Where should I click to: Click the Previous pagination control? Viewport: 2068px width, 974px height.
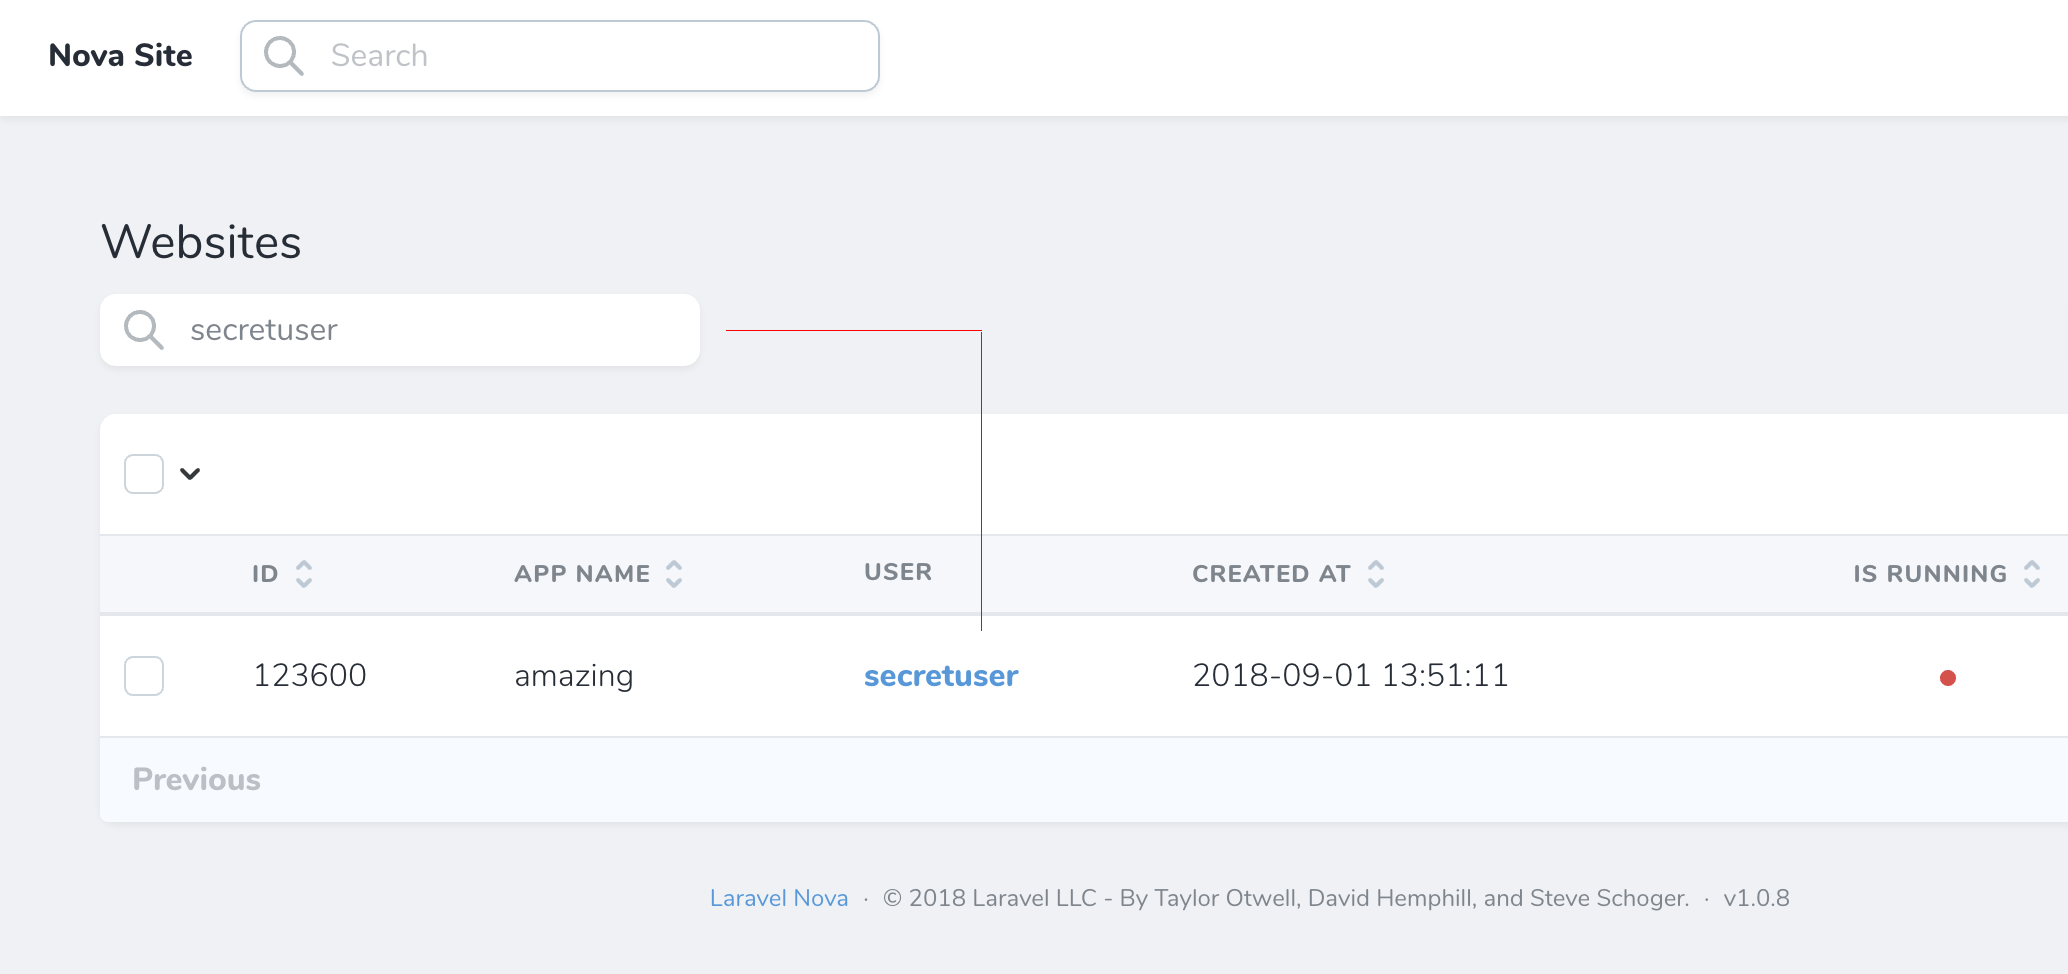[x=196, y=779]
